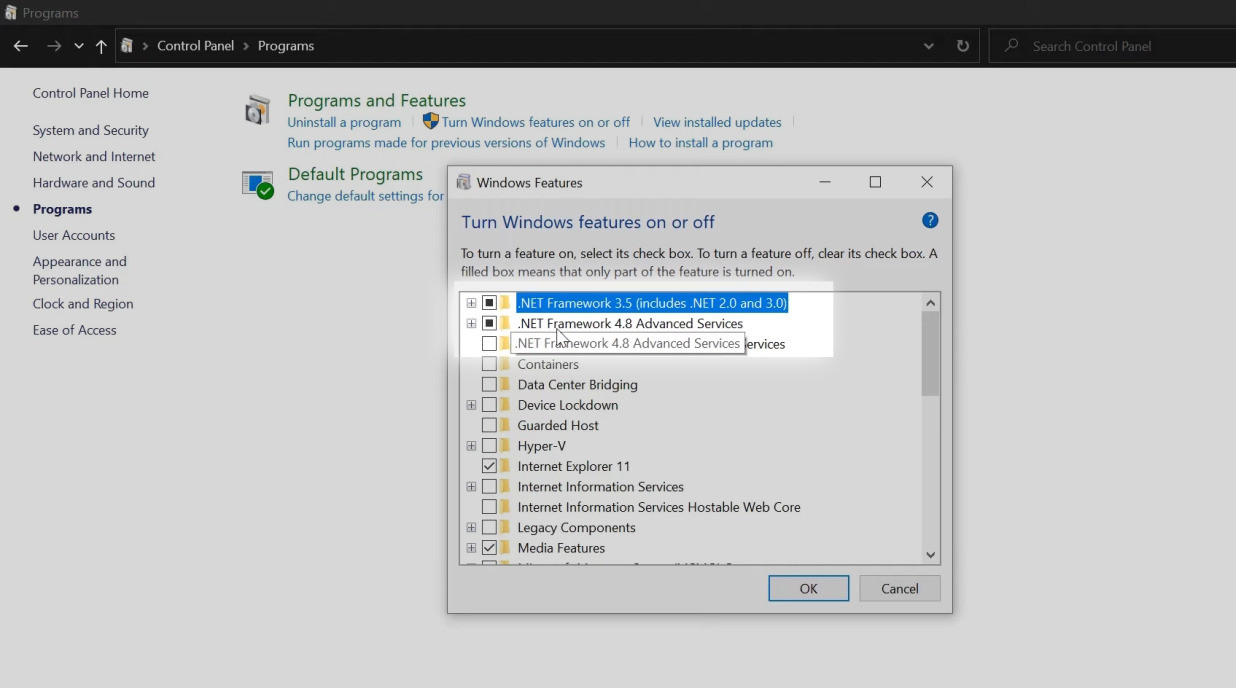Select System and Security in the sidebar
Screen dimensions: 1236x688
(x=90, y=130)
